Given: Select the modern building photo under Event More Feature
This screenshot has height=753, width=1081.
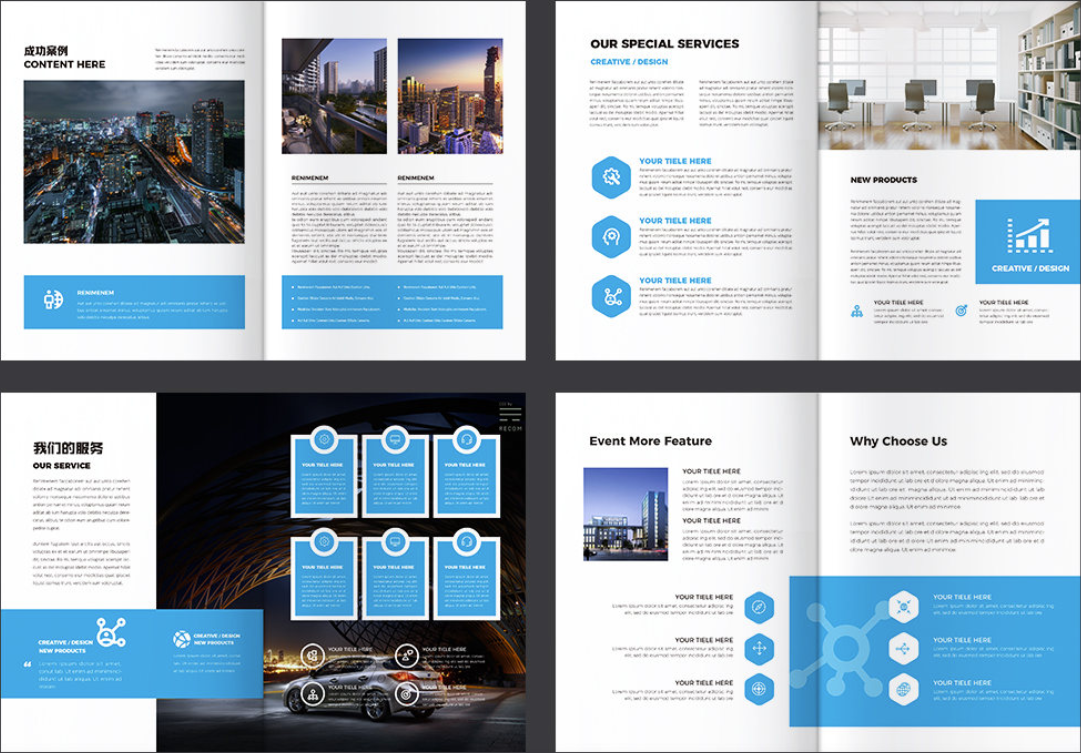Looking at the screenshot, I should [625, 514].
